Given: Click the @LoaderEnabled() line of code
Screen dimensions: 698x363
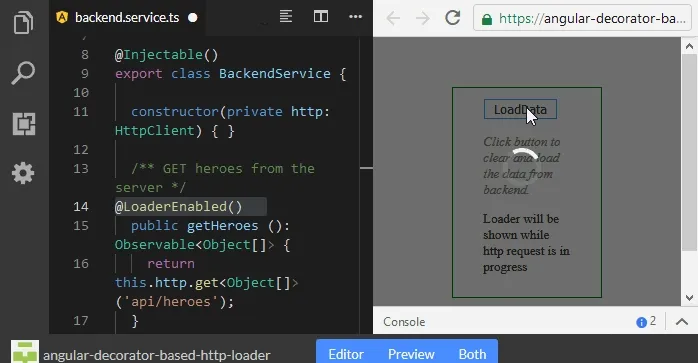Looking at the screenshot, I should [179, 207].
